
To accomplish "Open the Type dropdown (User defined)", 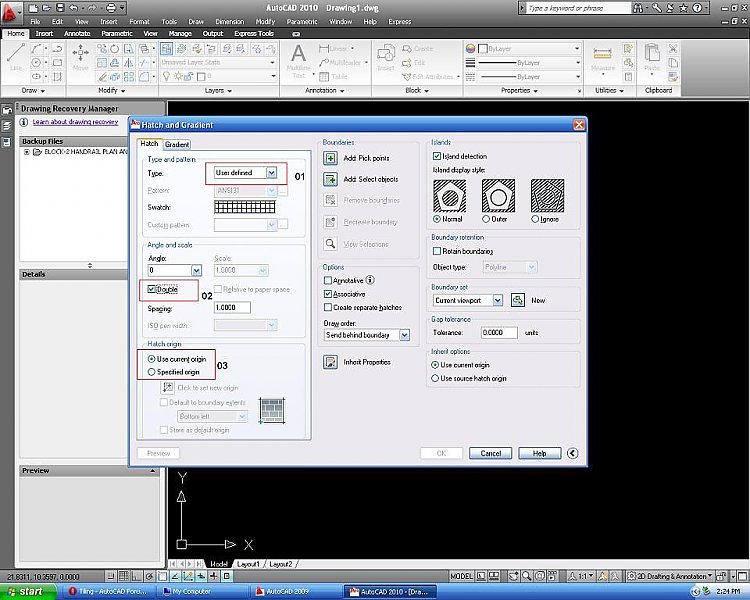I will 271,173.
